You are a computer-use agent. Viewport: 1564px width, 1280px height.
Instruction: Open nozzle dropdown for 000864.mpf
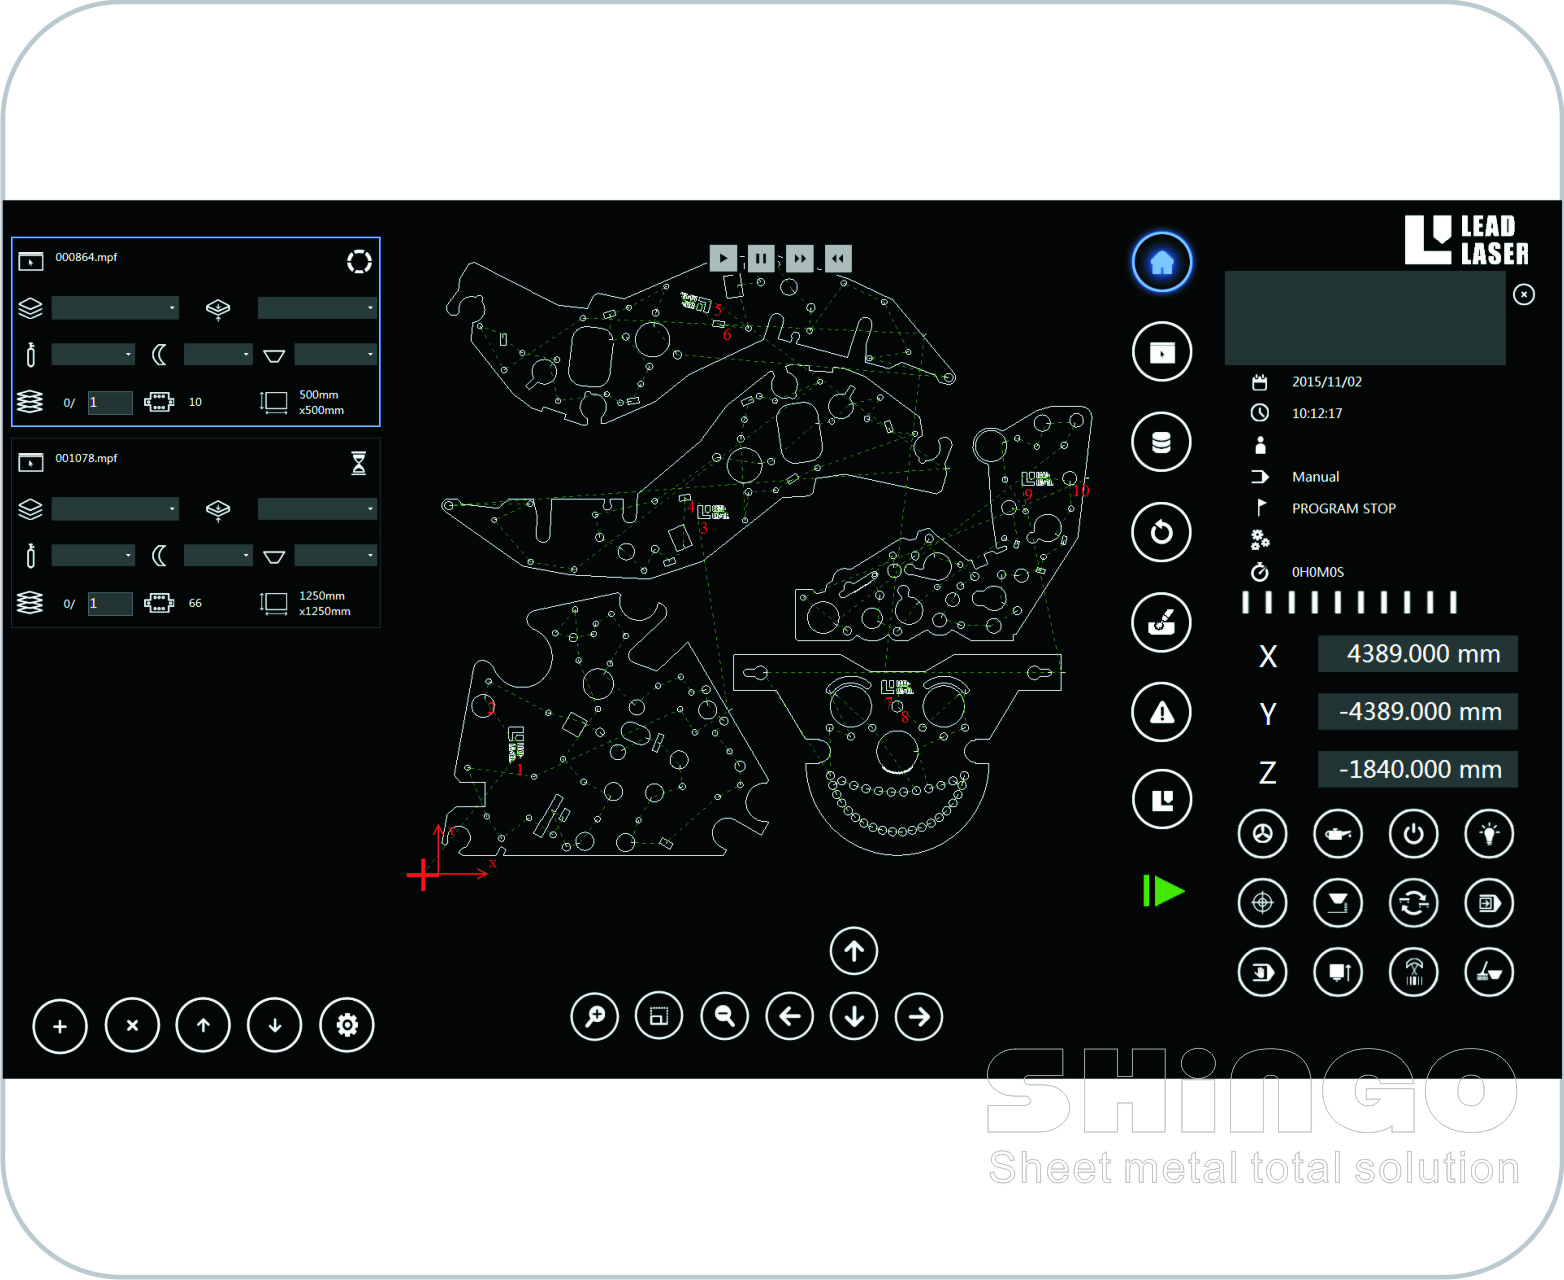336,354
